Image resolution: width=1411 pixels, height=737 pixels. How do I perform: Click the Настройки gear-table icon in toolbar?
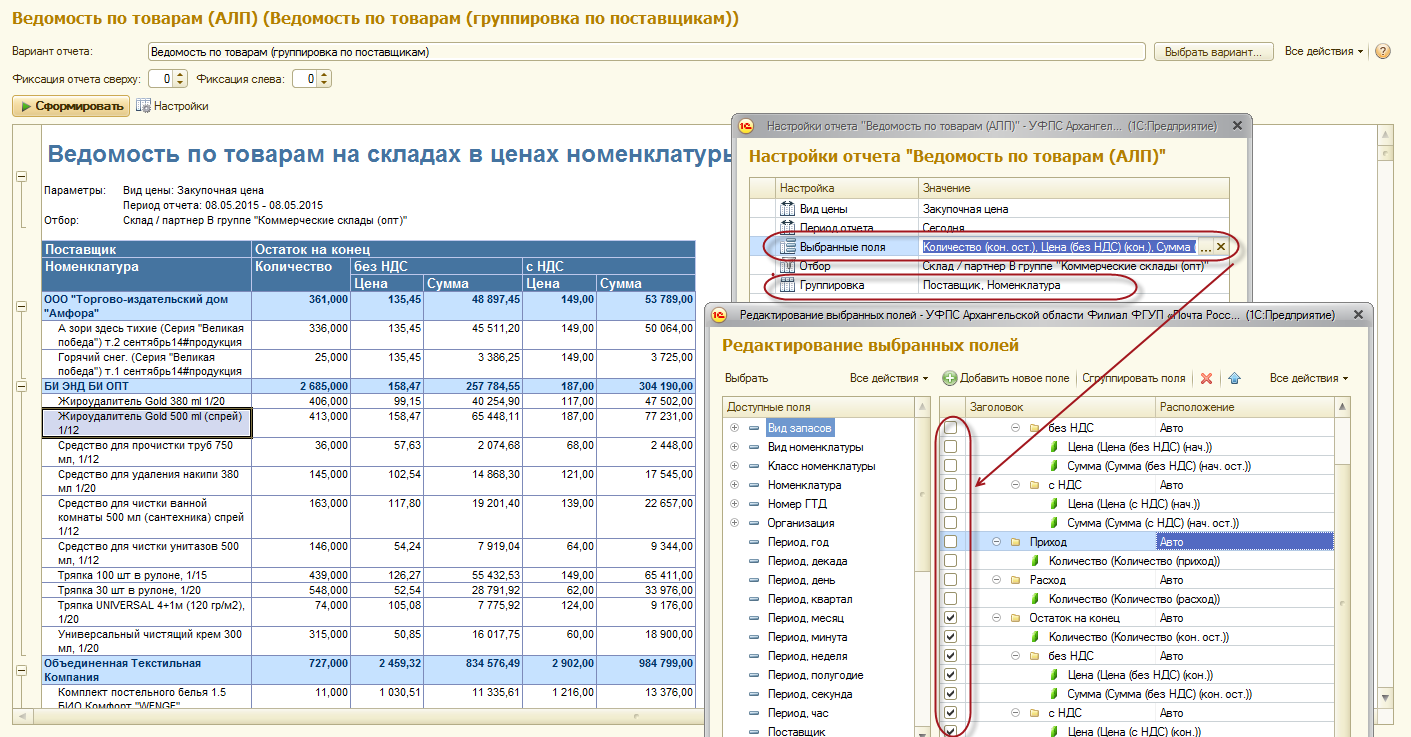click(x=143, y=106)
